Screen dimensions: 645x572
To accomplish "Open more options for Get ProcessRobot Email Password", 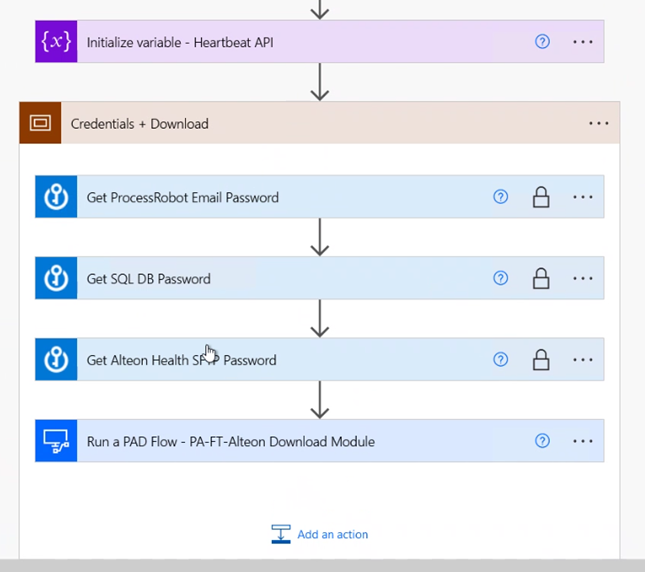I will [x=583, y=197].
